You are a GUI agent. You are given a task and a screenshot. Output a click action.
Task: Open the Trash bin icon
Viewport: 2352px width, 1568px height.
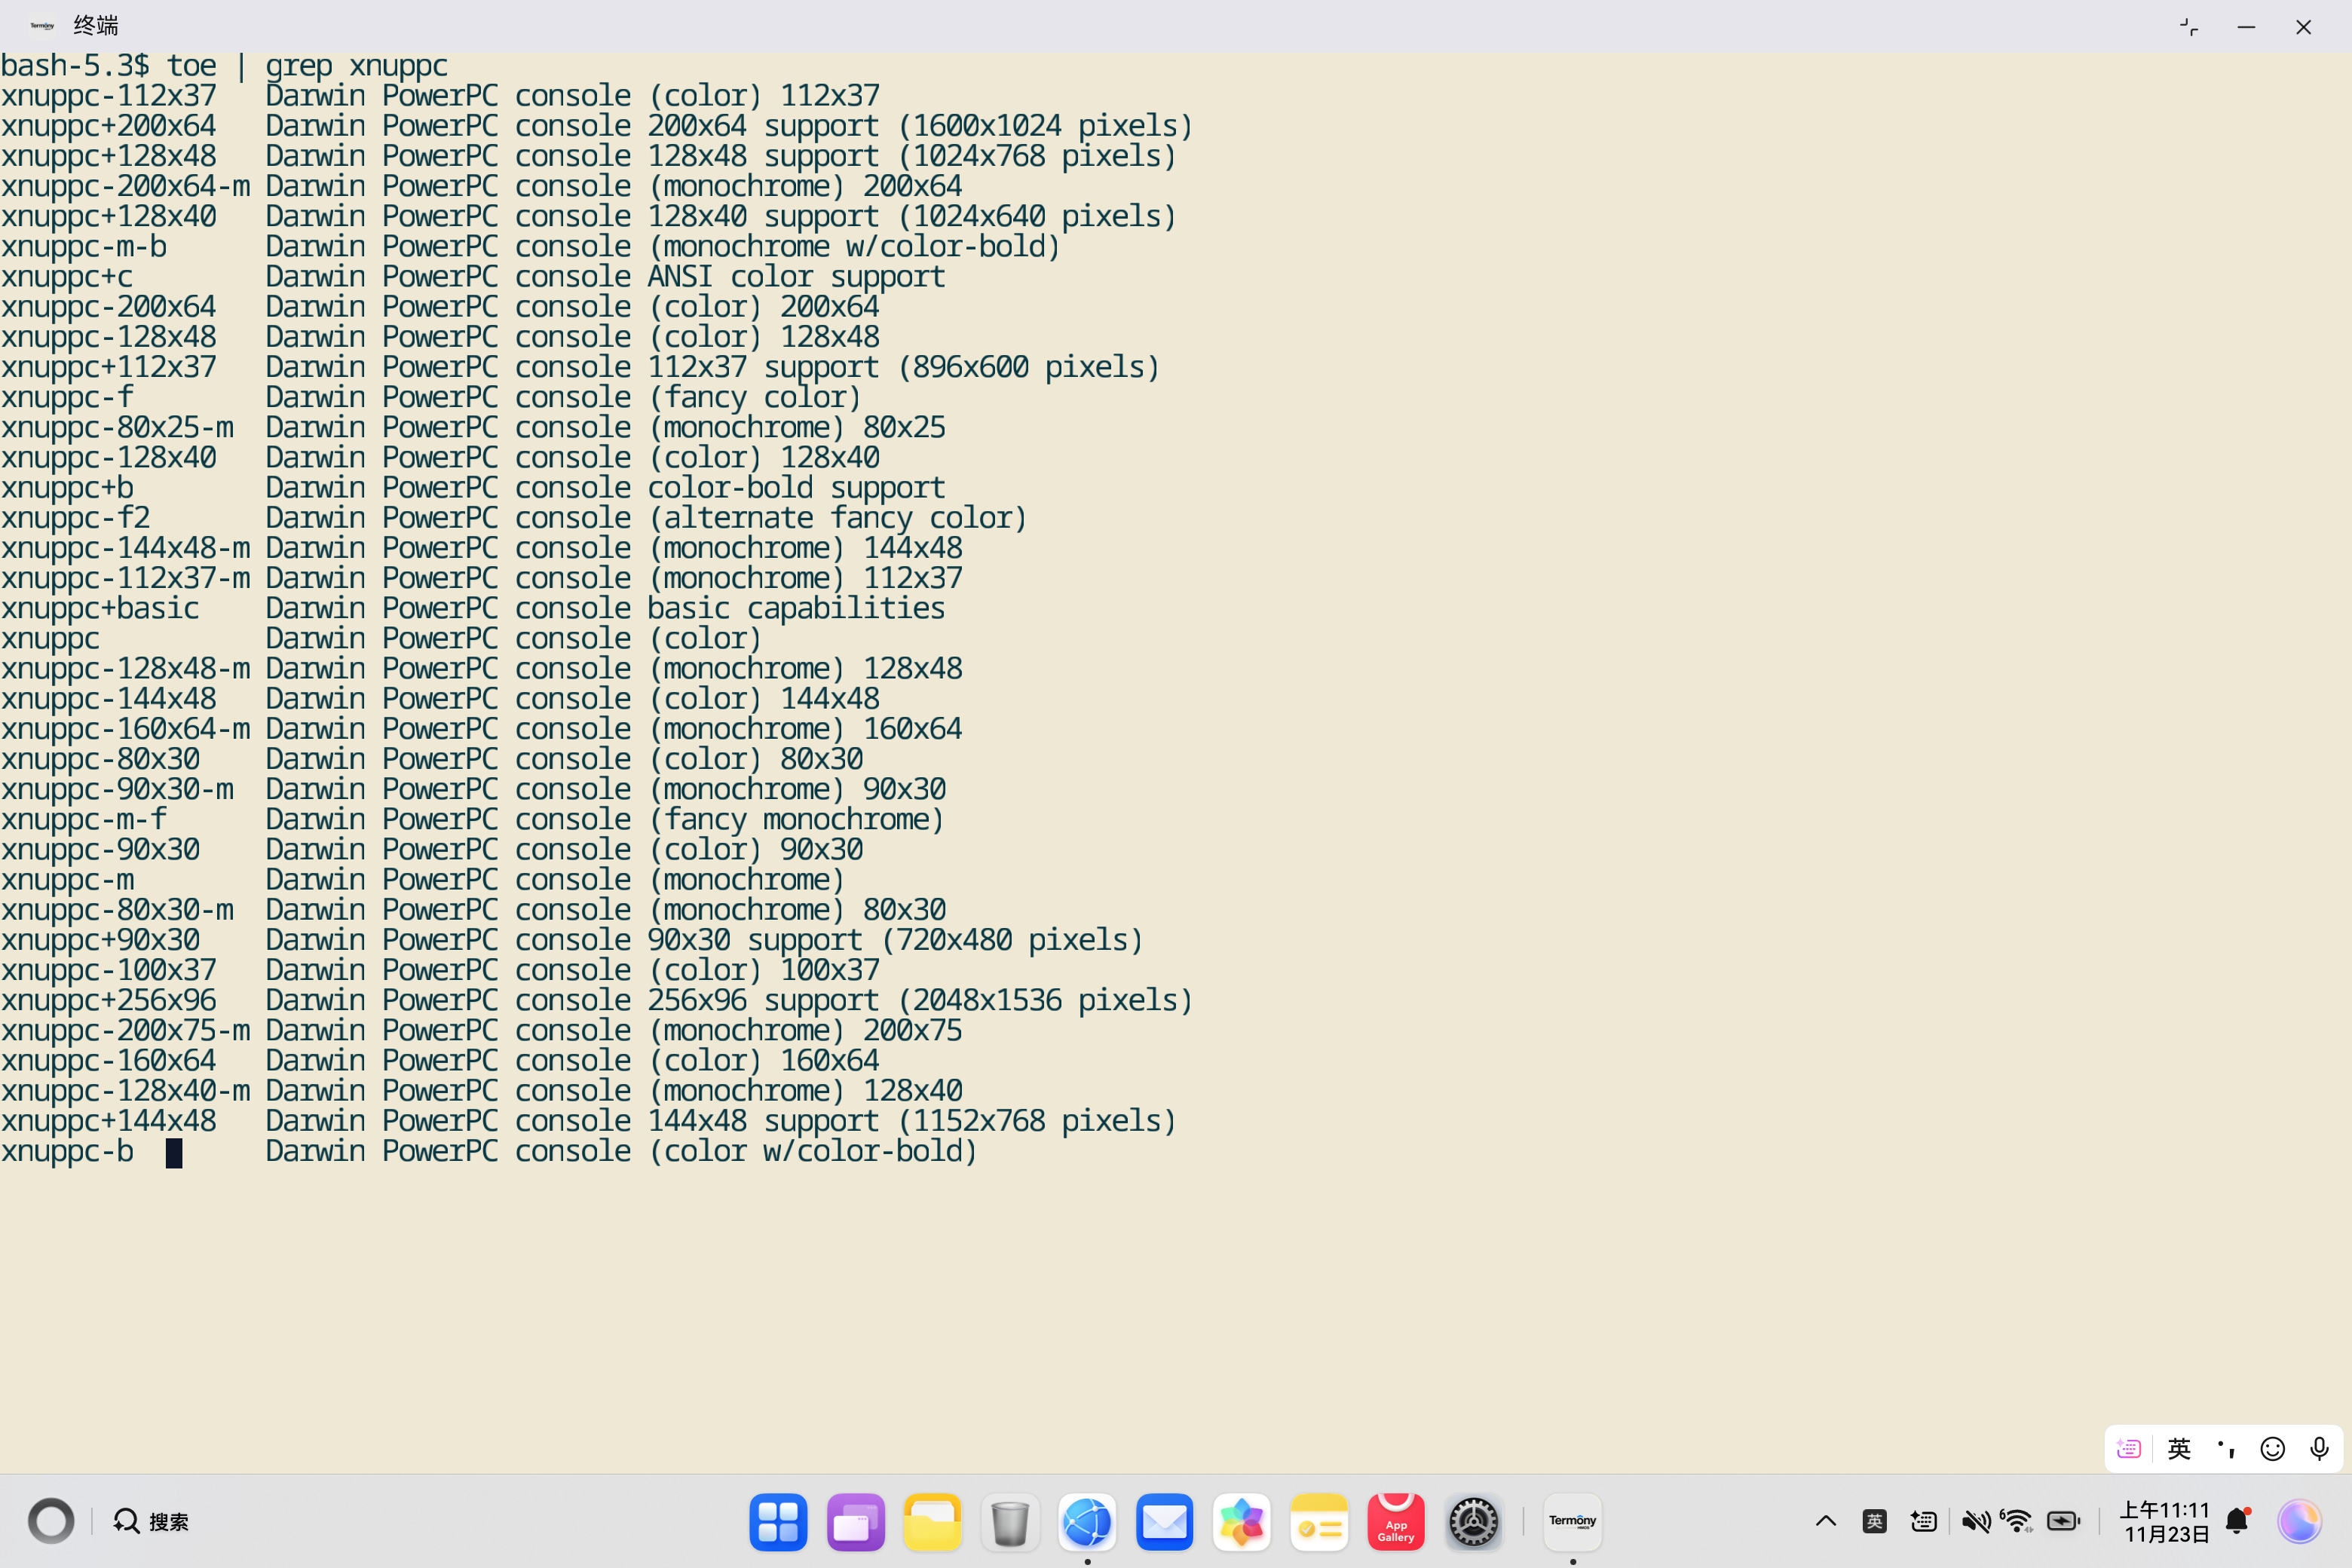coord(1010,1522)
